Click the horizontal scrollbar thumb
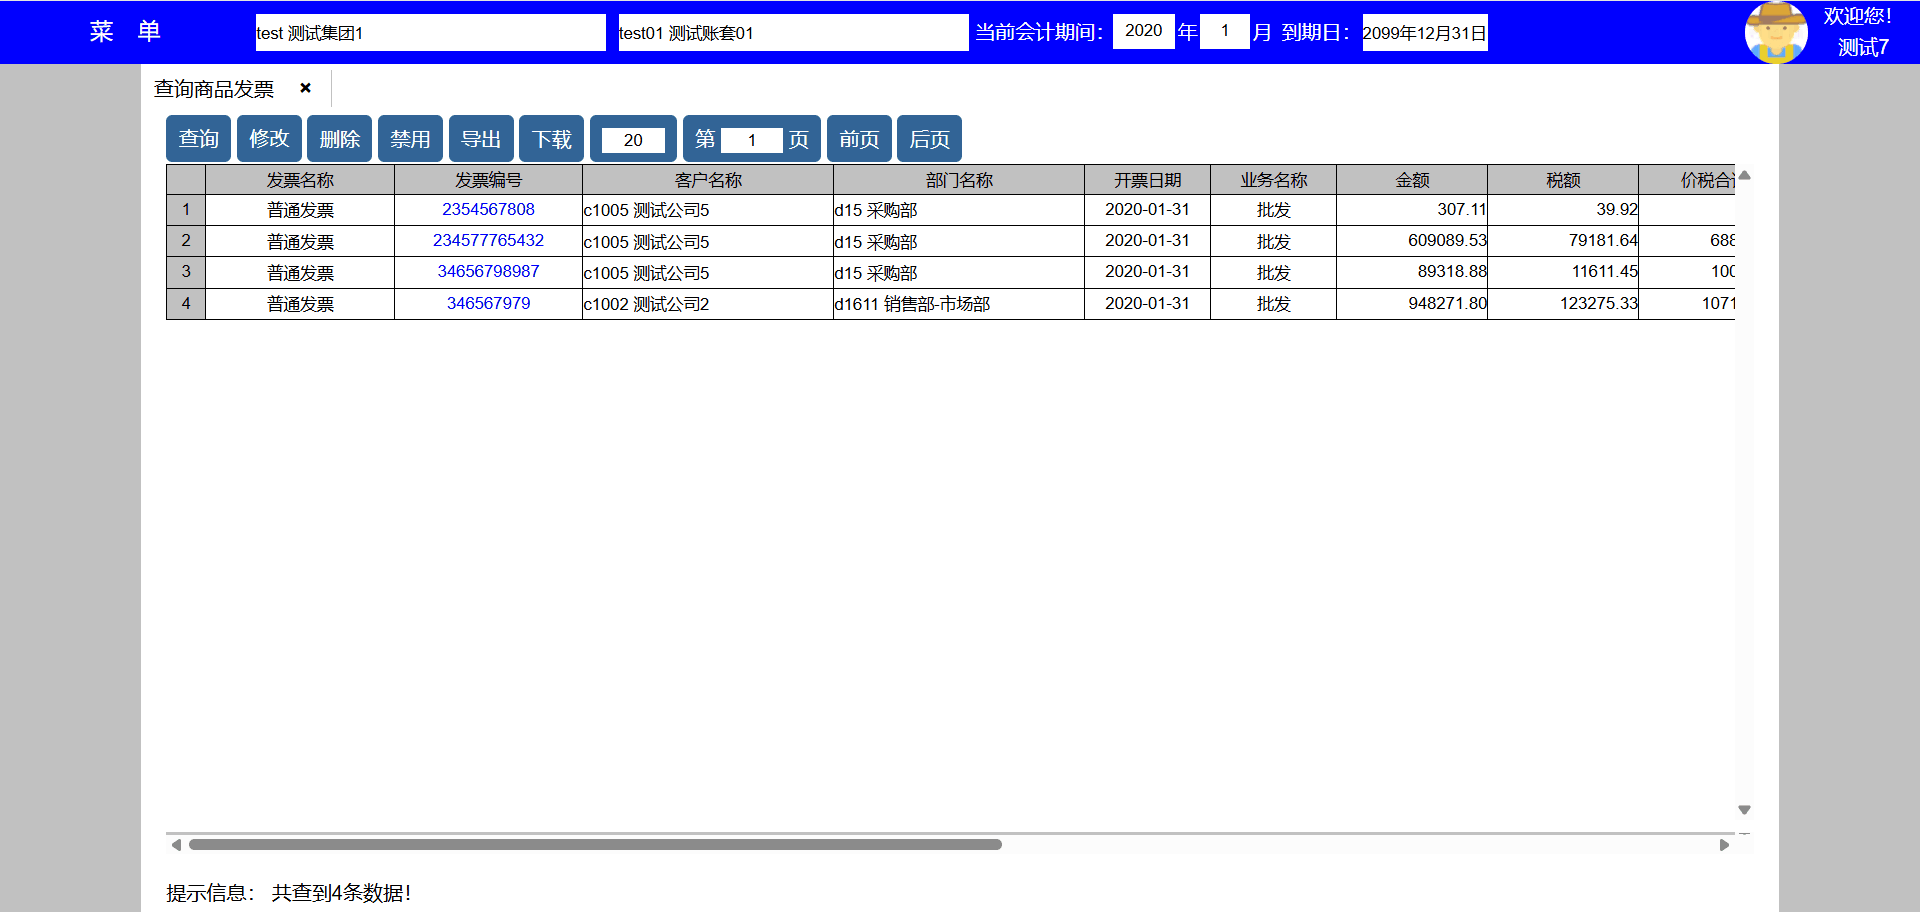1920x912 pixels. pos(595,845)
